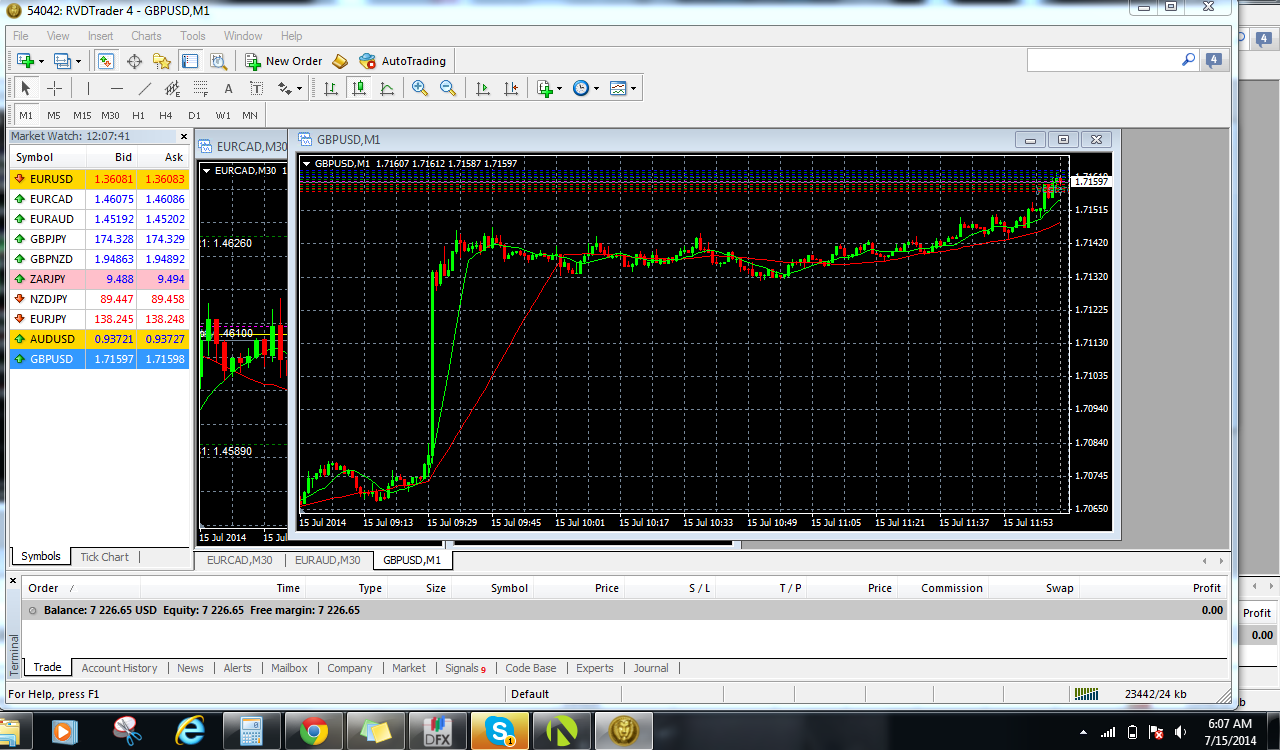1280x750 pixels.
Task: Open the Insert menu
Action: click(101, 36)
